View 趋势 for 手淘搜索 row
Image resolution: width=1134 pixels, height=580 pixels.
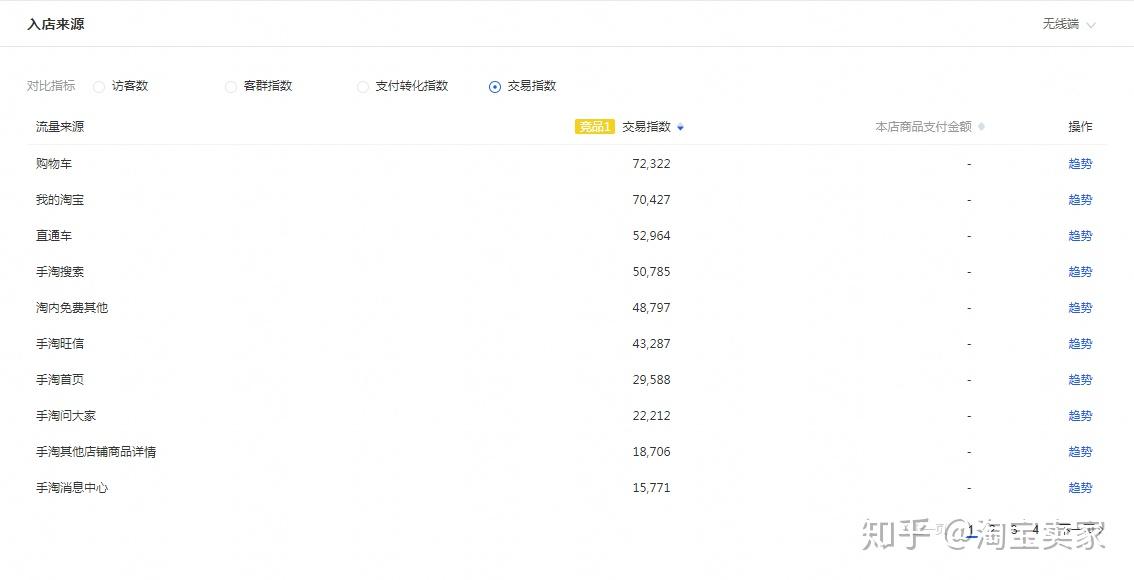(1080, 272)
